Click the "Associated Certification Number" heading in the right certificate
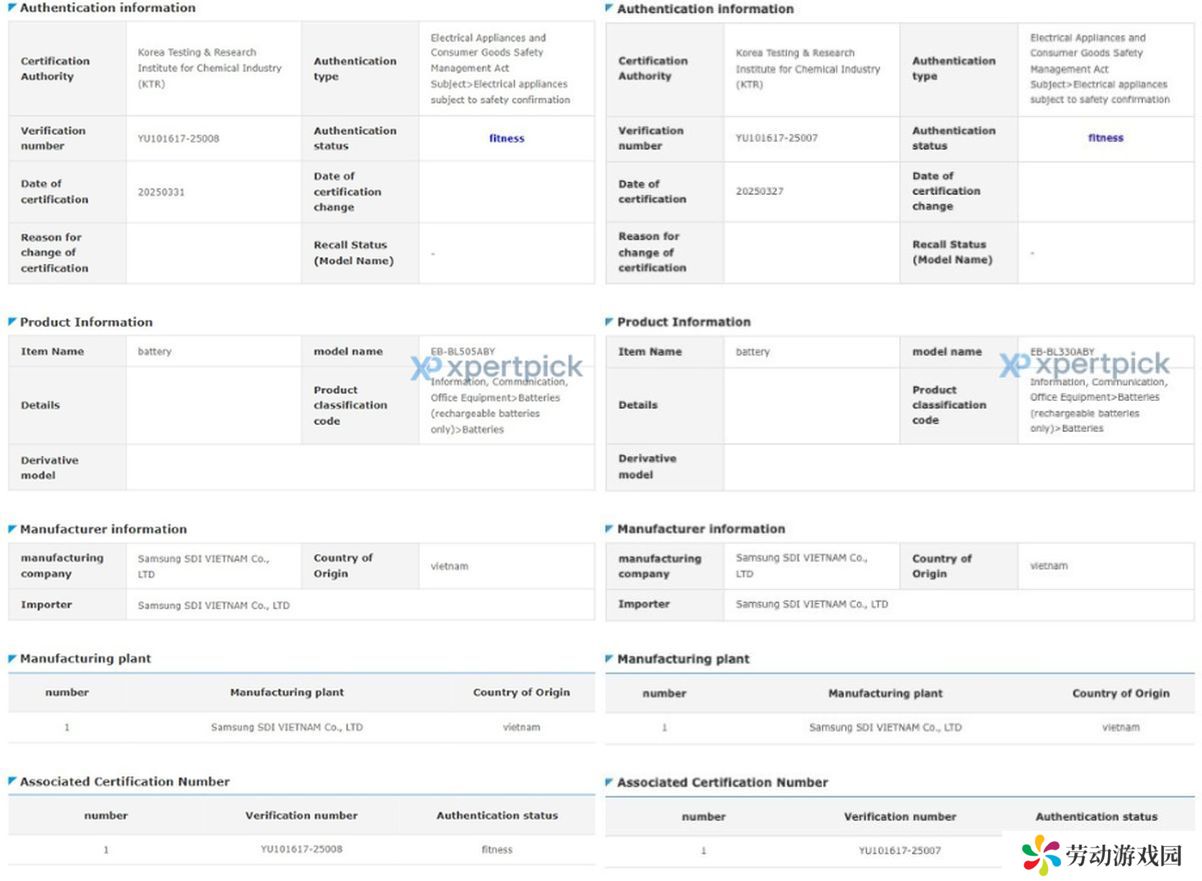This screenshot has height=881, width=1202. tap(723, 783)
